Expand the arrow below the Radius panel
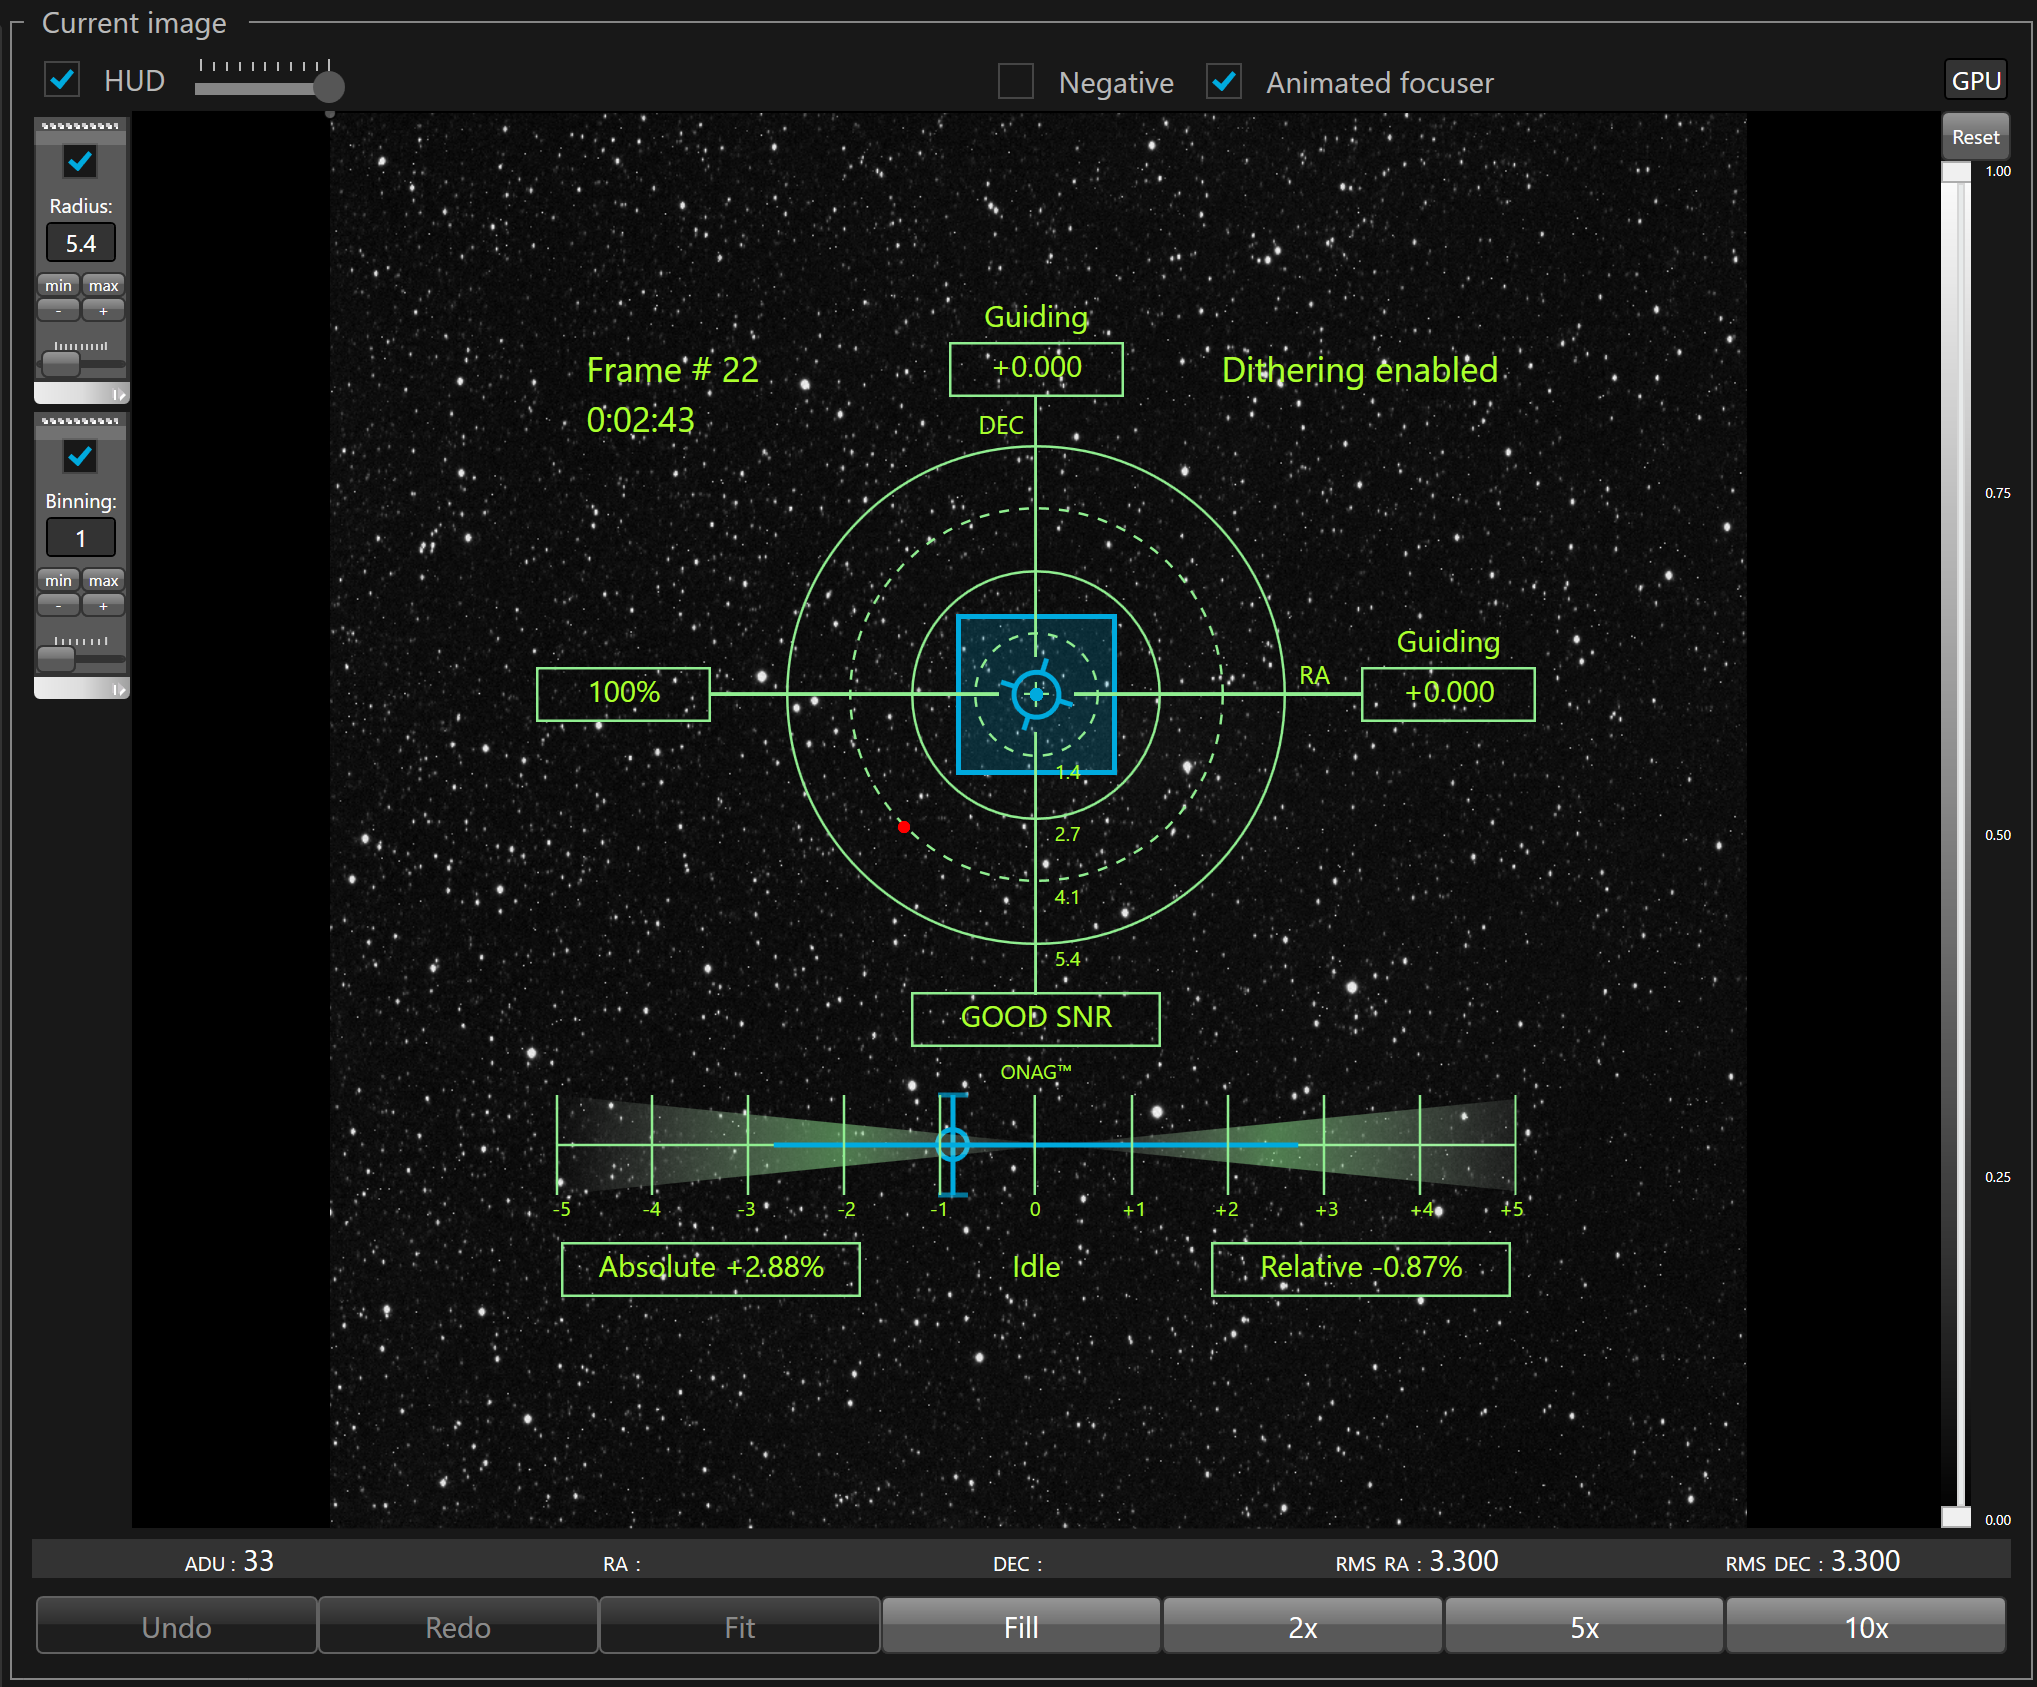 tap(118, 394)
